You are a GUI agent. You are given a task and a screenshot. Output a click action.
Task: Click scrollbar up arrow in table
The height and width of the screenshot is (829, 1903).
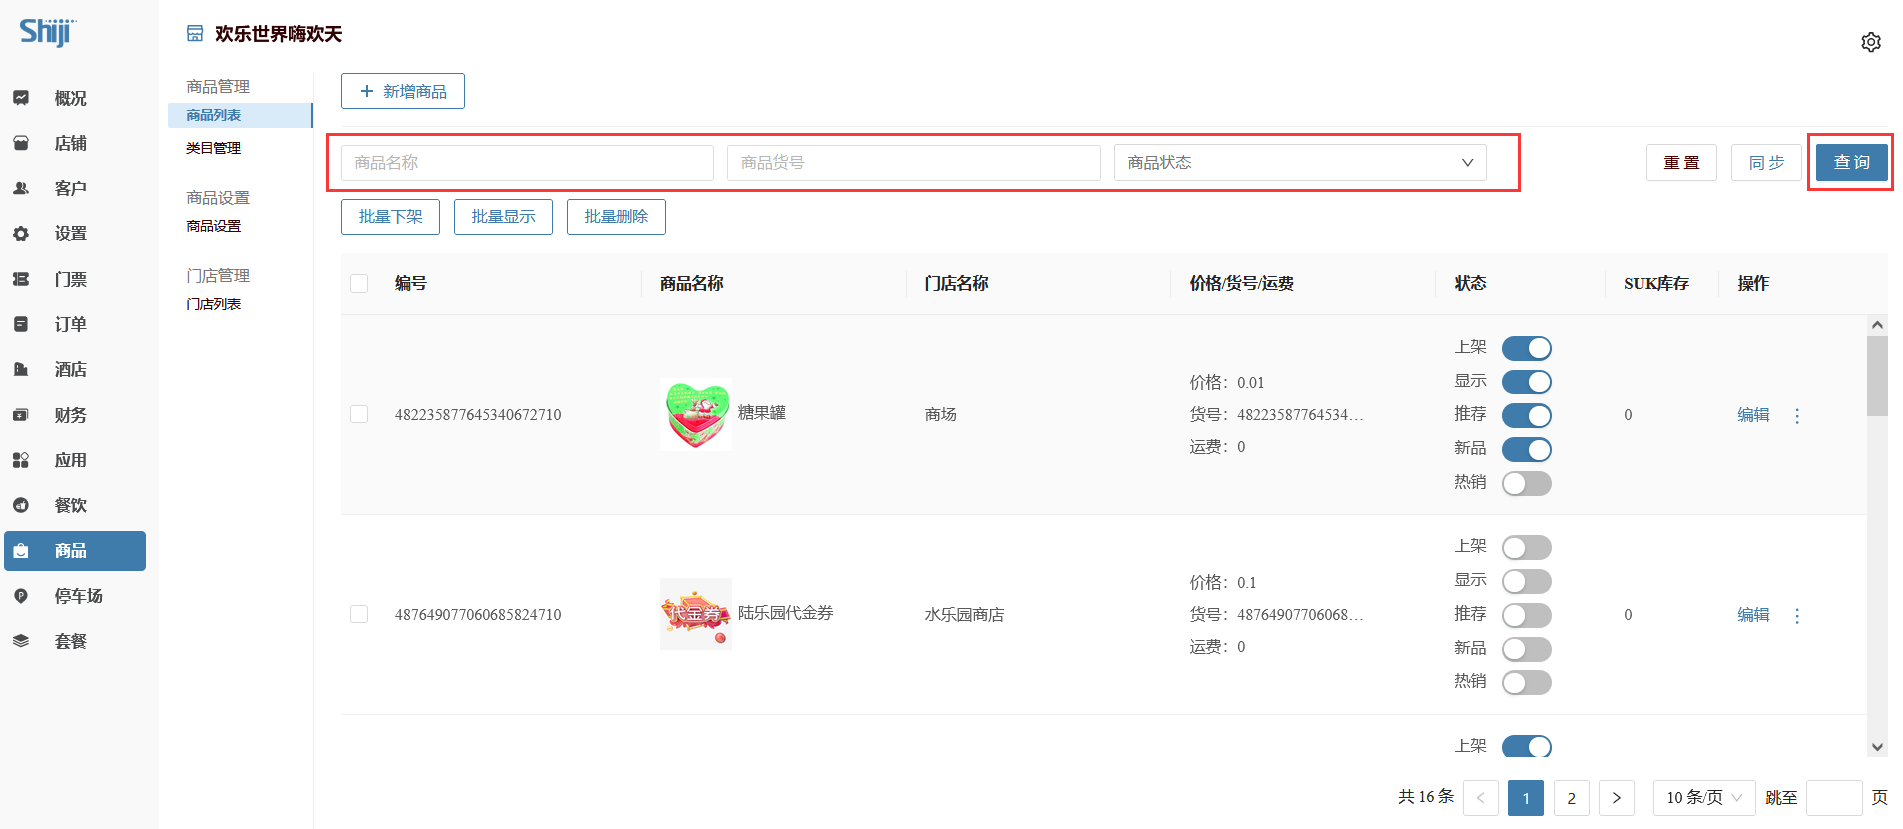(1877, 325)
